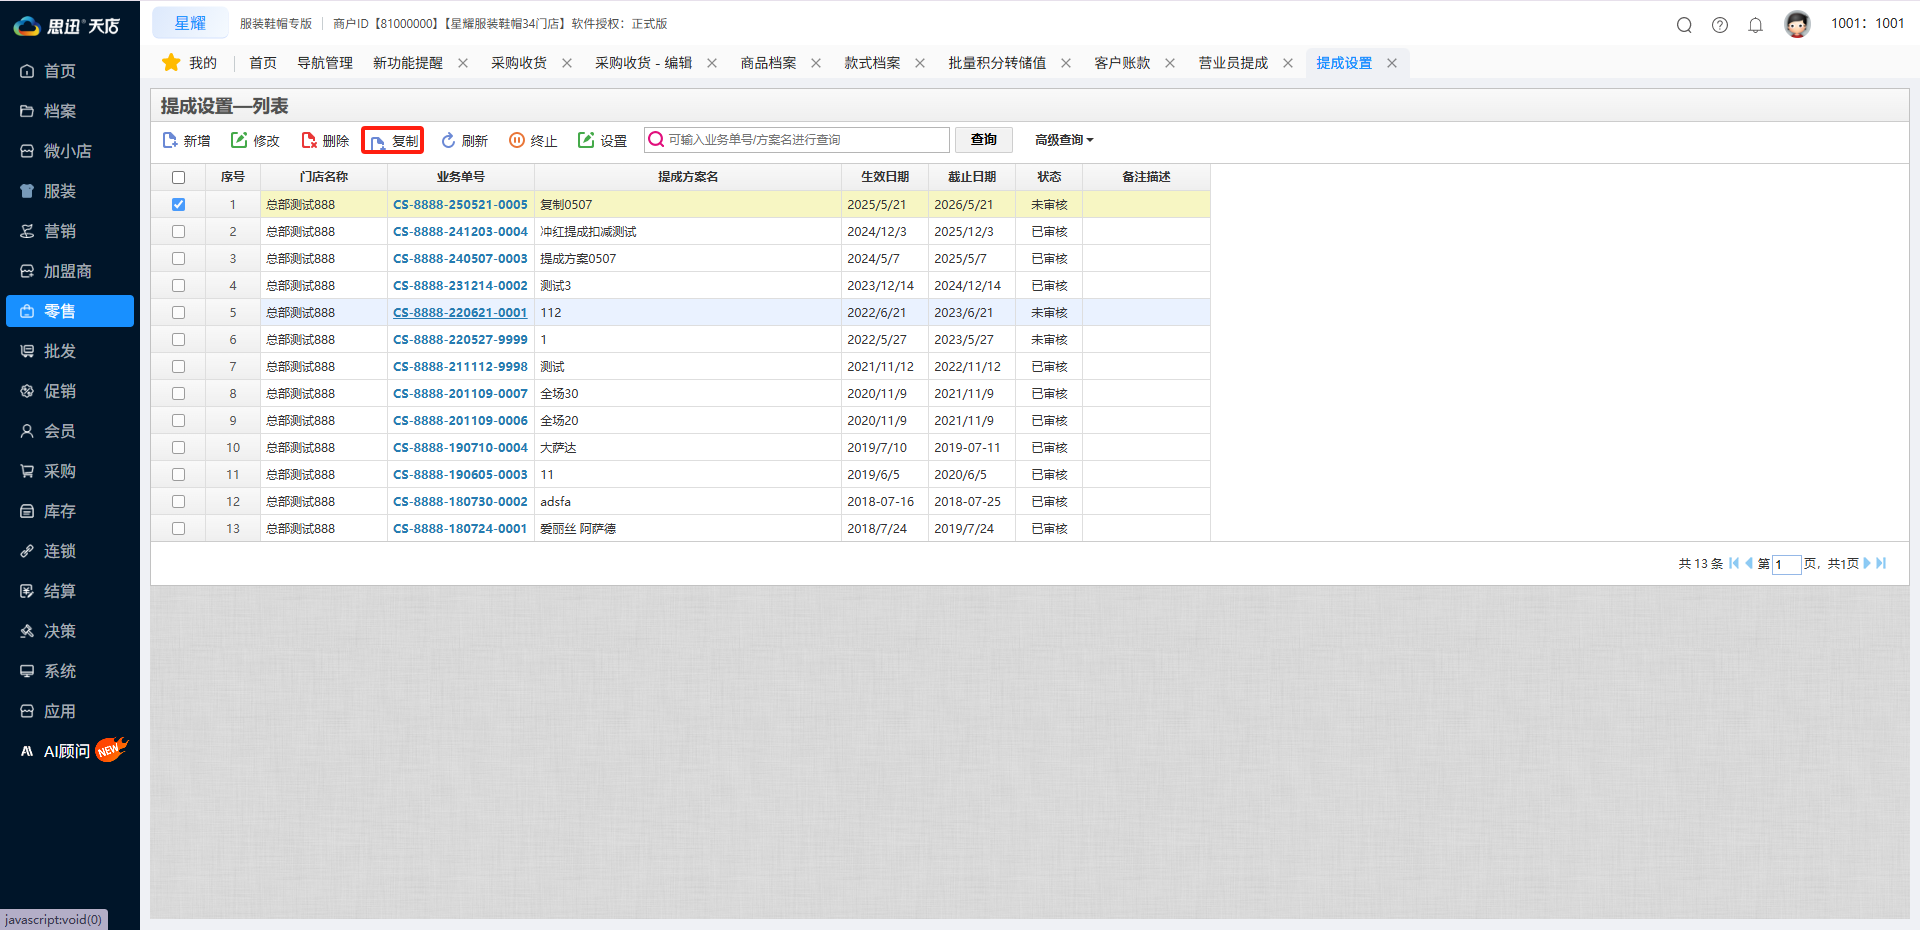
Task: Switch to the 商品档案 tab
Action: click(768, 63)
